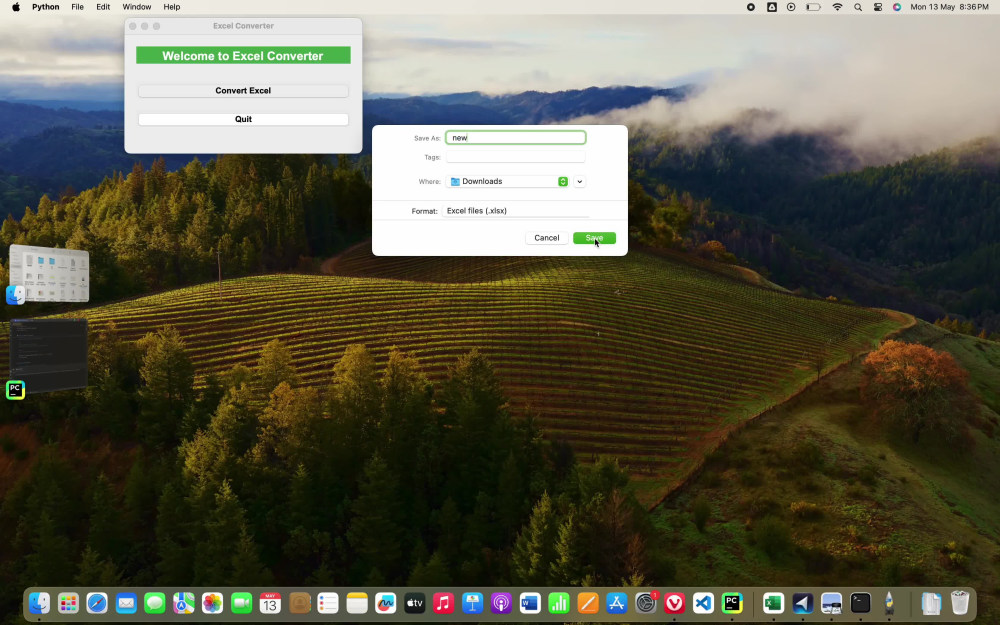
Task: Select the green PC icon on the desktop
Action: click(15, 390)
